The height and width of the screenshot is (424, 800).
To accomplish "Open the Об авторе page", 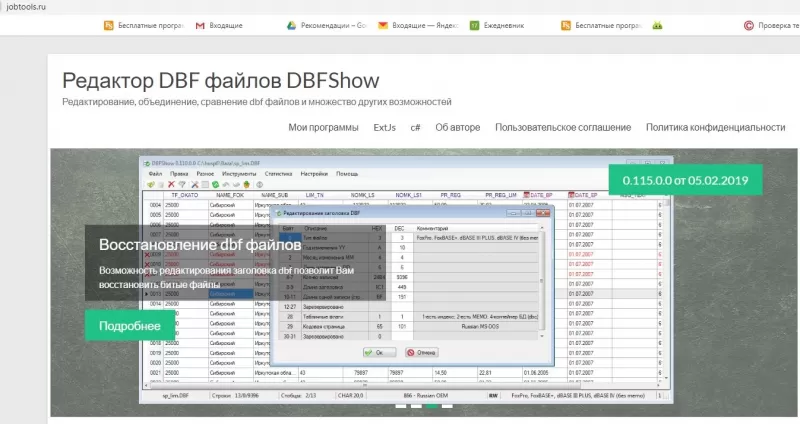I will pyautogui.click(x=458, y=128).
